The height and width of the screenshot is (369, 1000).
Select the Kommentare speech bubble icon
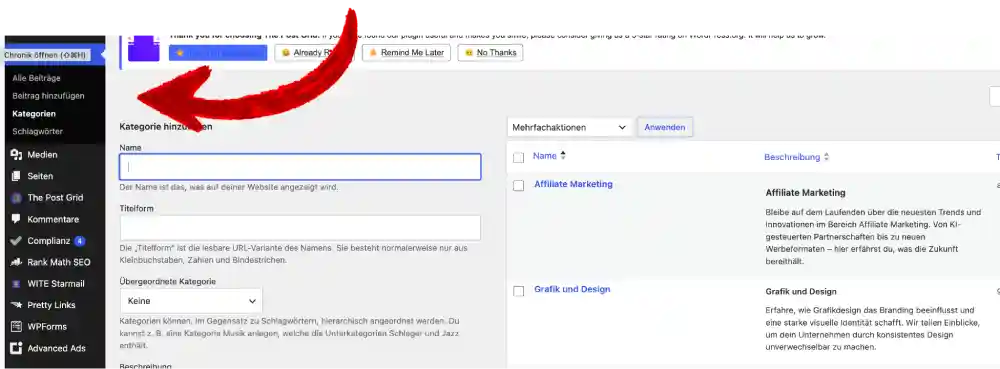tap(17, 219)
